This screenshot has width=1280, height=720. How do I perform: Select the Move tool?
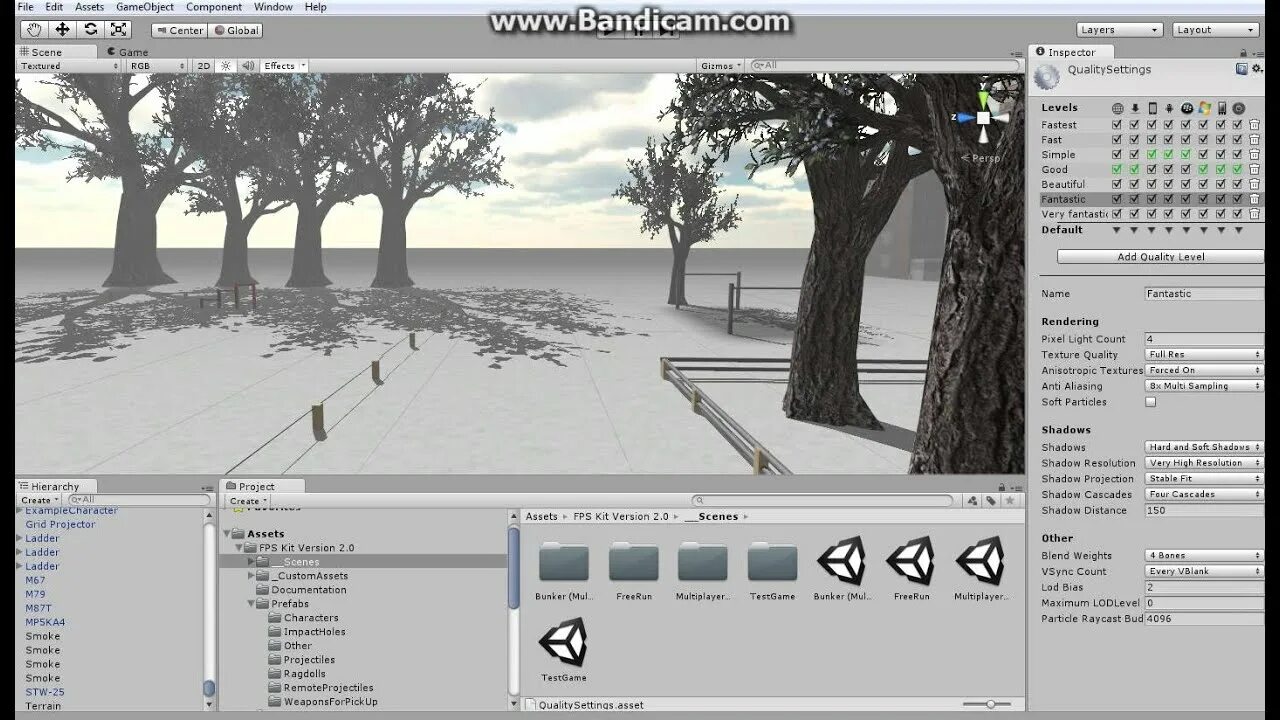click(x=62, y=30)
